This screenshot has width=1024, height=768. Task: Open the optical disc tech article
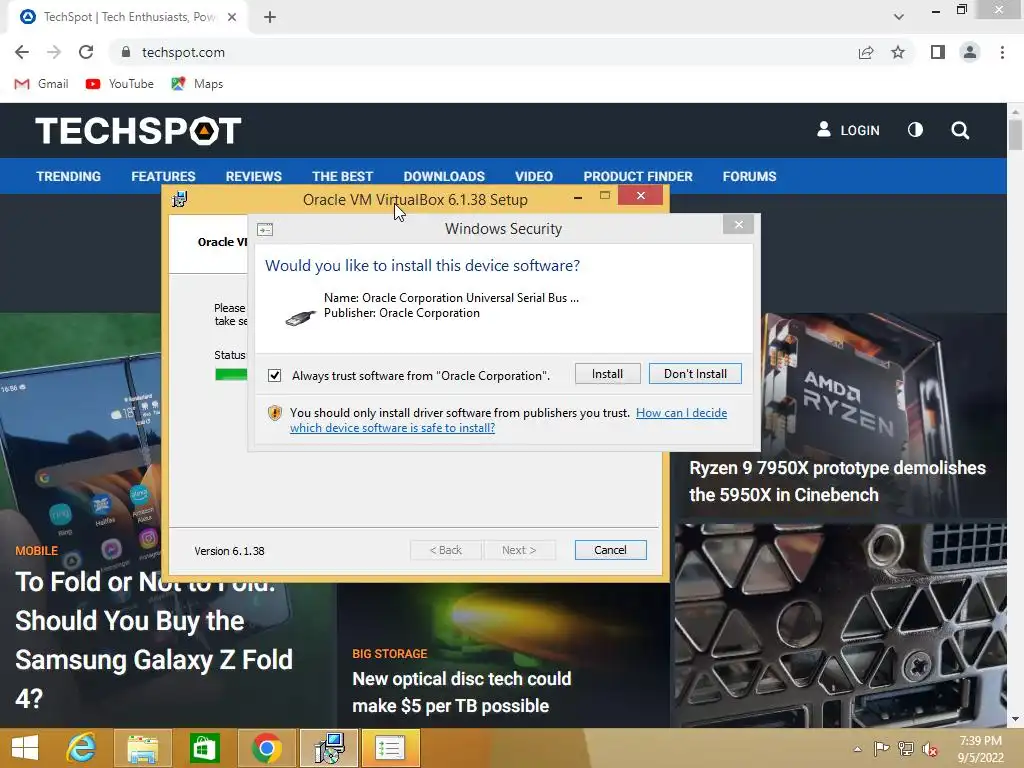[x=462, y=692]
